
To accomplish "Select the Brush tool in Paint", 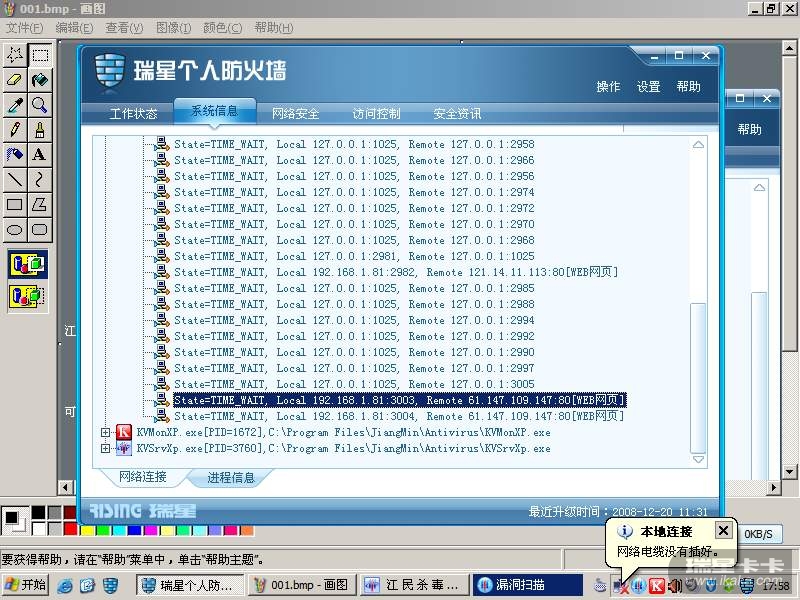I will pyautogui.click(x=40, y=130).
